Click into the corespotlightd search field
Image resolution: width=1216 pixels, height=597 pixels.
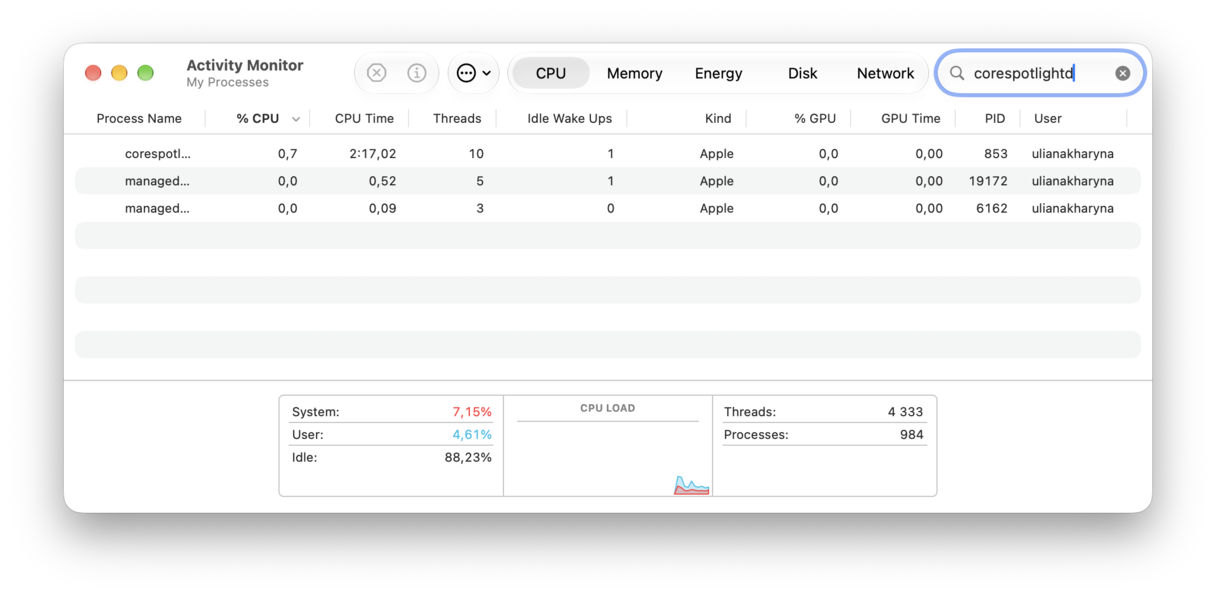tap(1040, 73)
